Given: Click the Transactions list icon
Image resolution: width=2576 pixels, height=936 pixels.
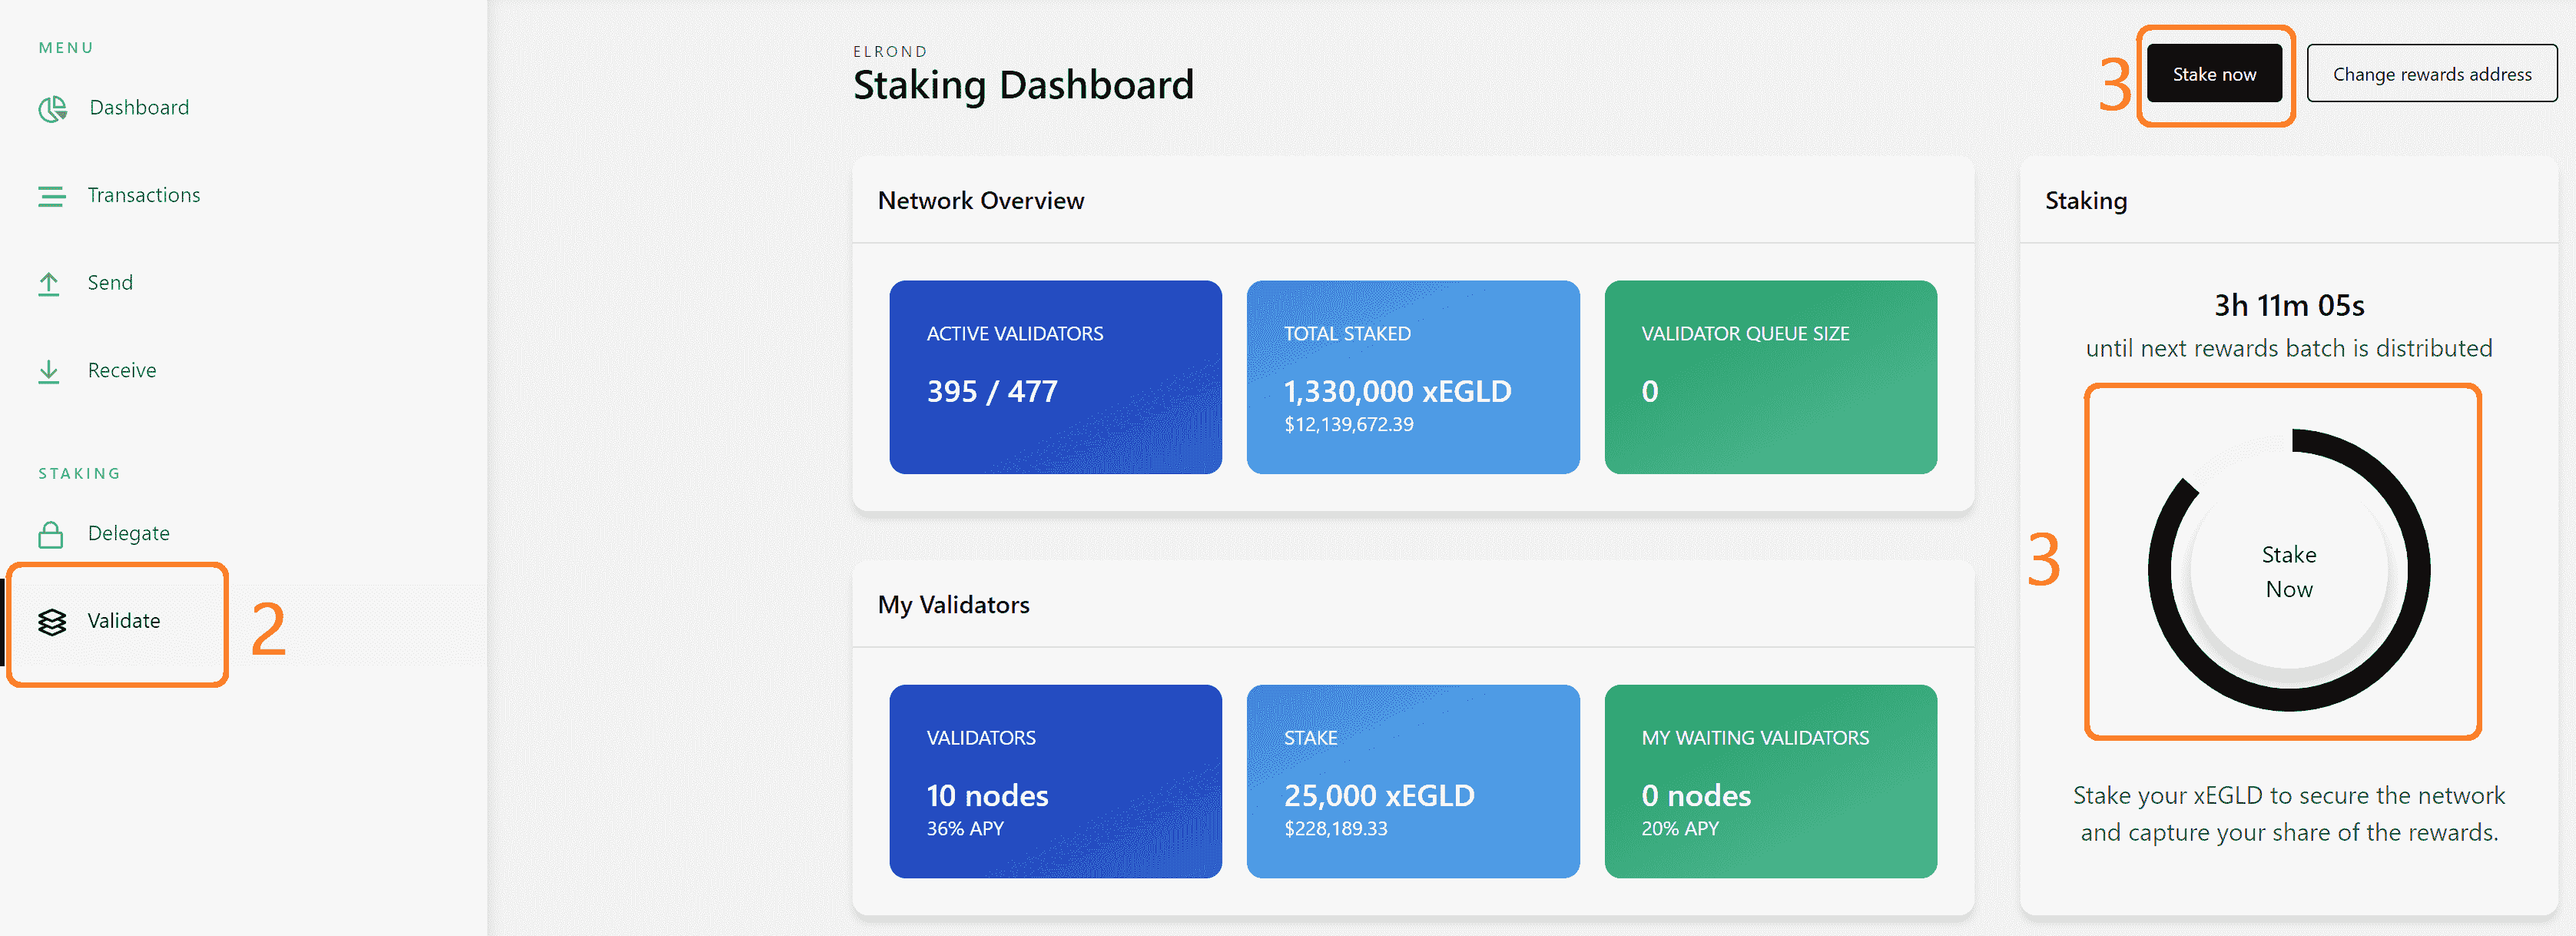Looking at the screenshot, I should (x=51, y=196).
